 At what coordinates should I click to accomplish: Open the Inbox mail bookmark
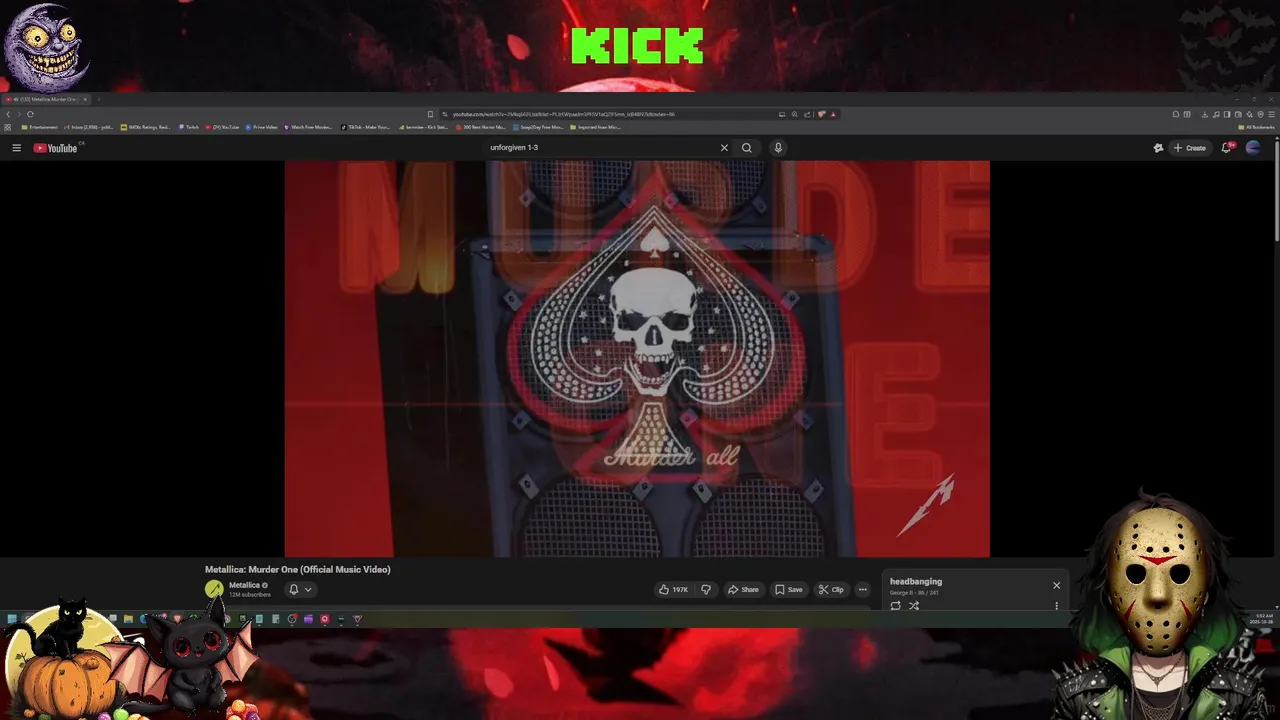[x=89, y=127]
